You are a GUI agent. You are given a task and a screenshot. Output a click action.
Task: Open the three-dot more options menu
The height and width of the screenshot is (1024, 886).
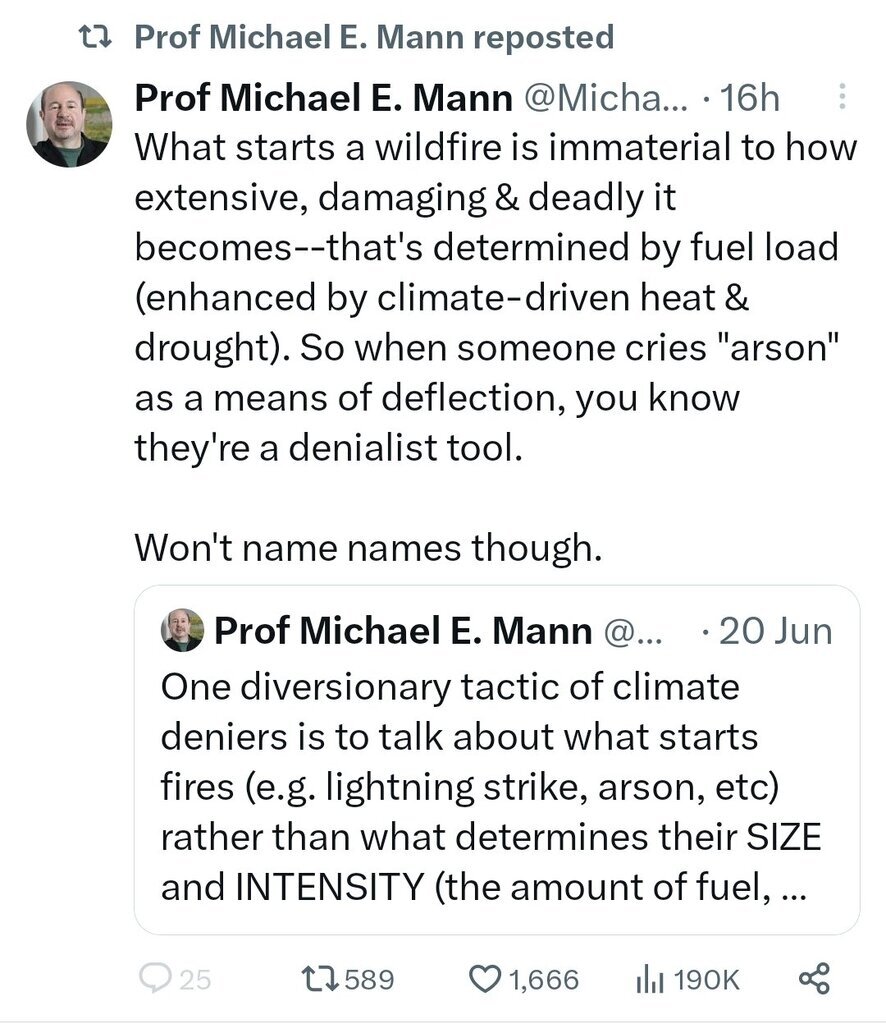point(842,97)
